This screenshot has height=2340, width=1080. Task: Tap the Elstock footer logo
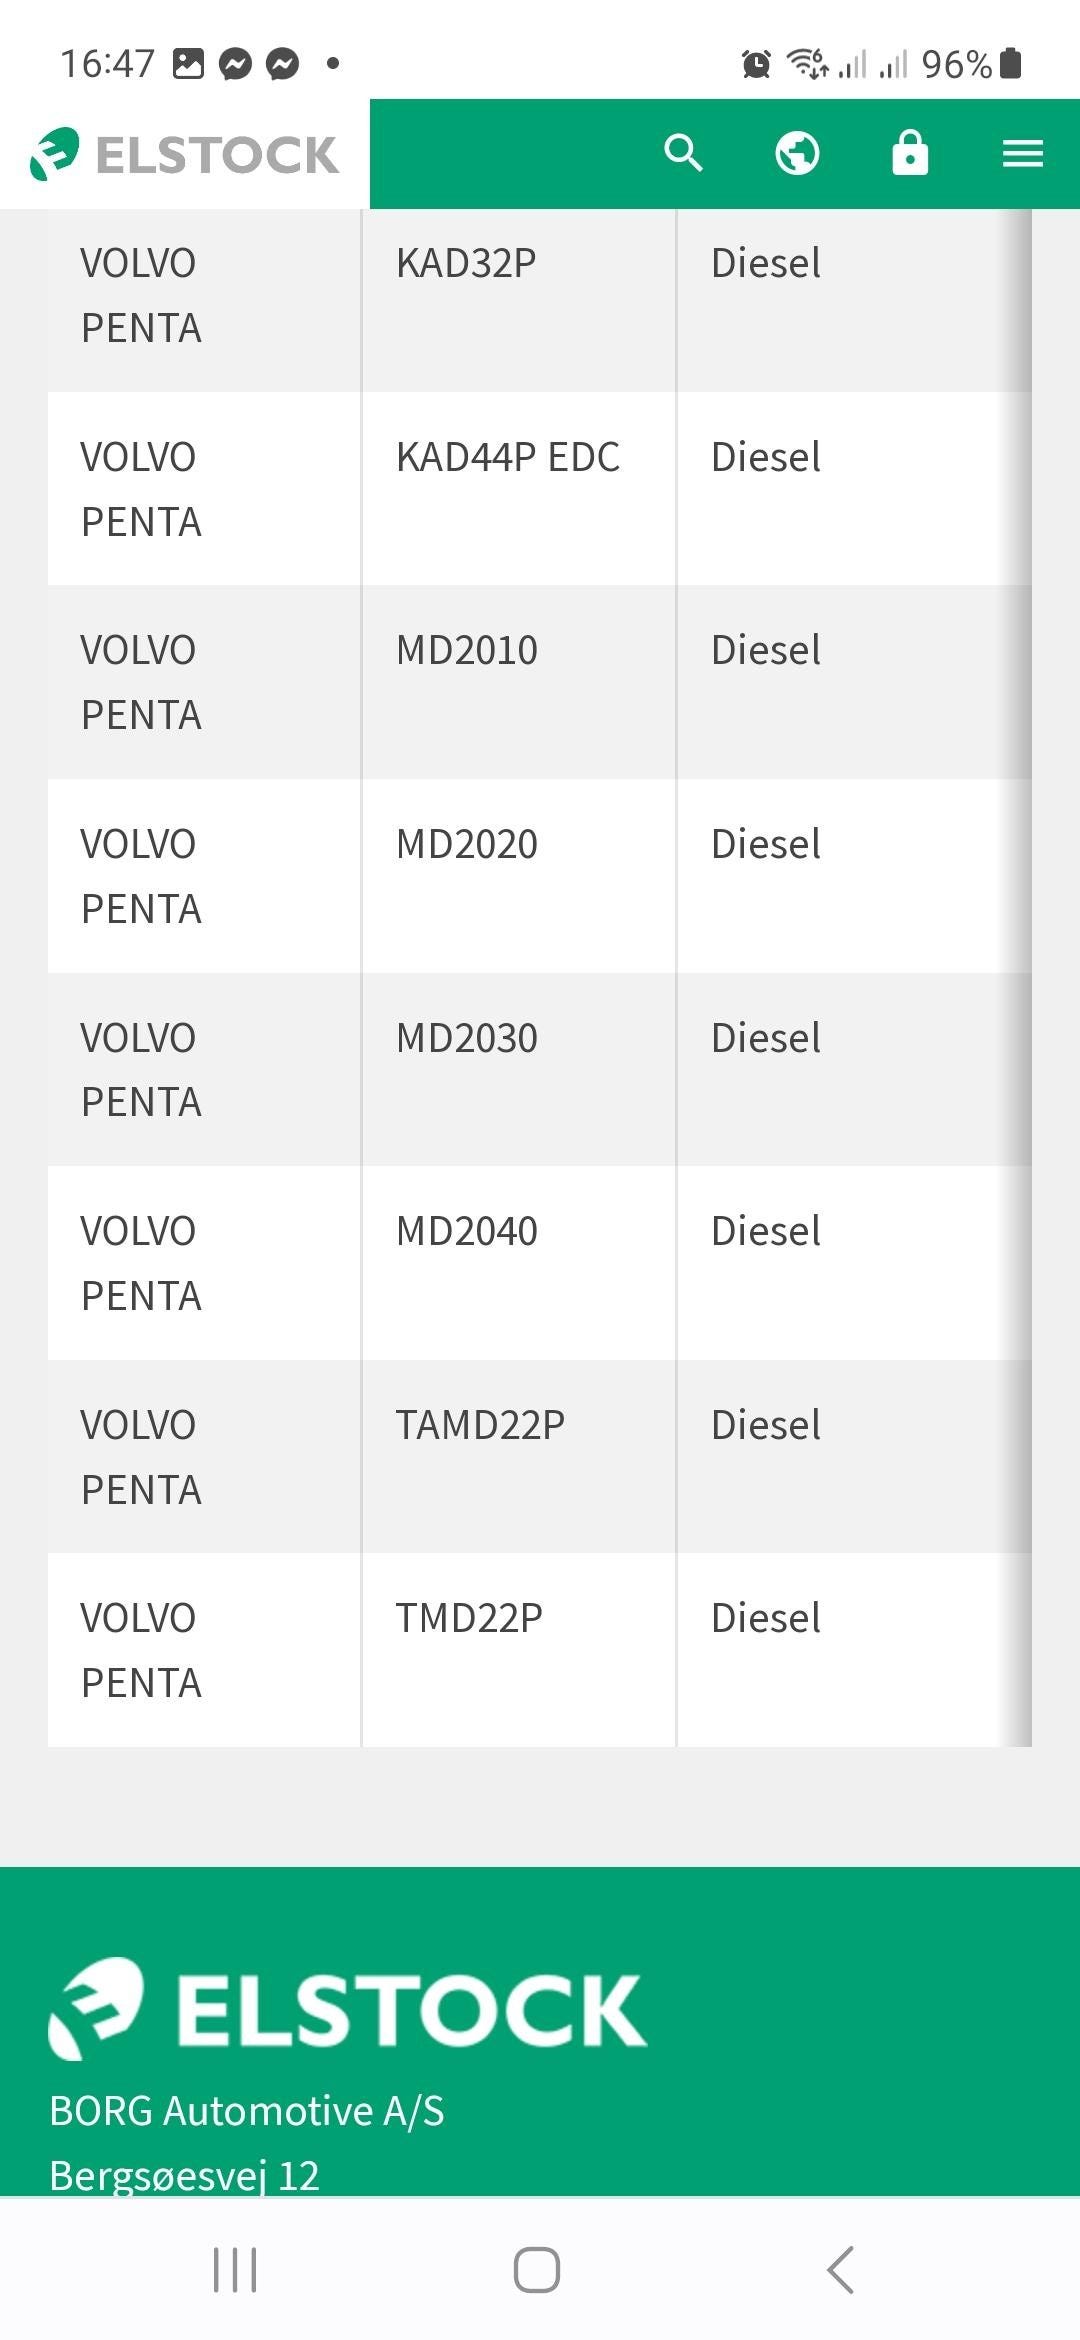coord(347,2009)
